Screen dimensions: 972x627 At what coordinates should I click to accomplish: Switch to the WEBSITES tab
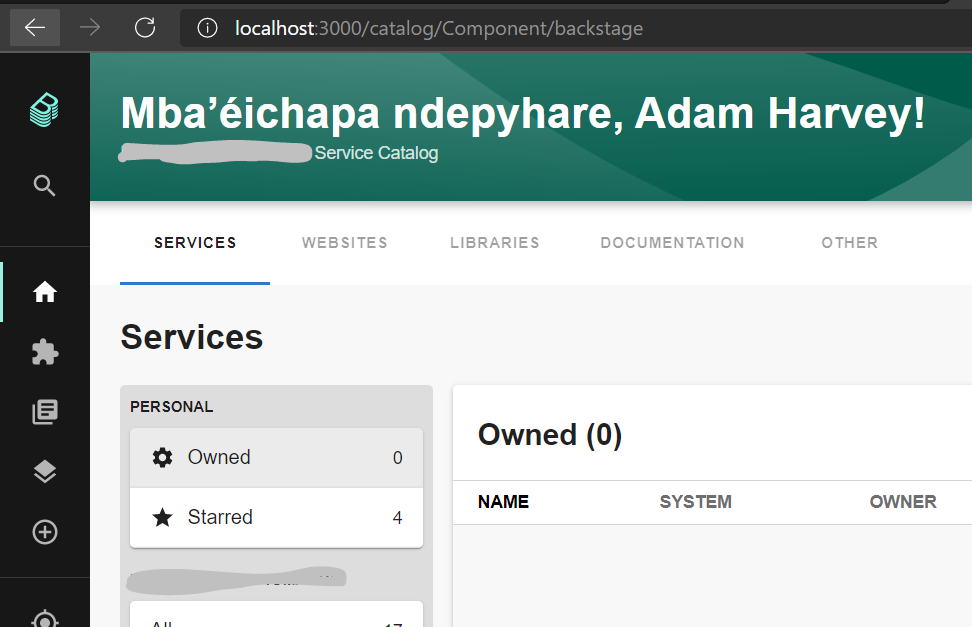point(344,242)
